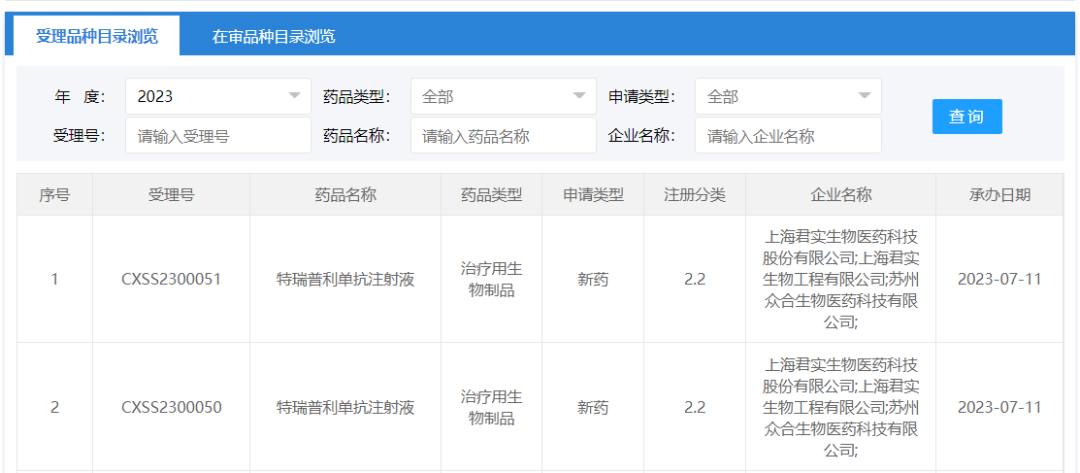1080x473 pixels.
Task: Open the 申请类型 dropdown
Action: pos(788,96)
